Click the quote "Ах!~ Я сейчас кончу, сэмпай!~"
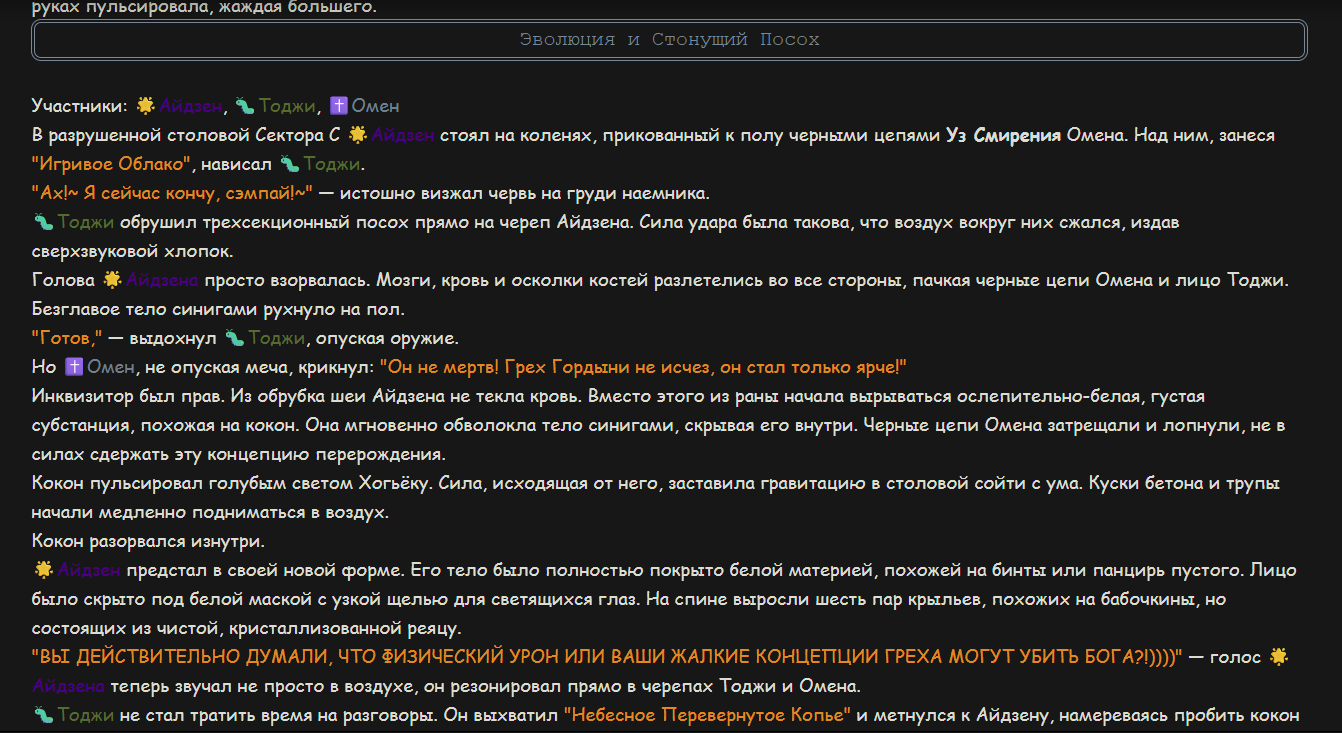The width and height of the screenshot is (1342, 733). pyautogui.click(x=173, y=193)
